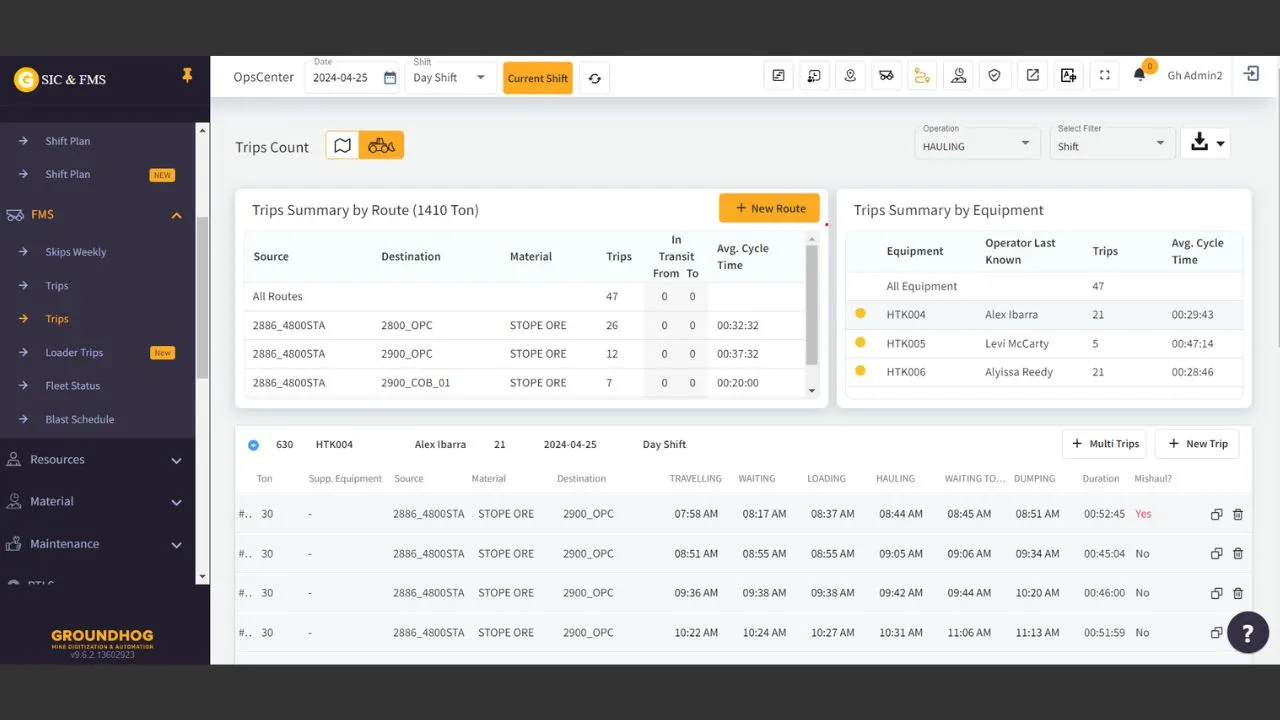Click the pin sidebar icon

tap(186, 75)
